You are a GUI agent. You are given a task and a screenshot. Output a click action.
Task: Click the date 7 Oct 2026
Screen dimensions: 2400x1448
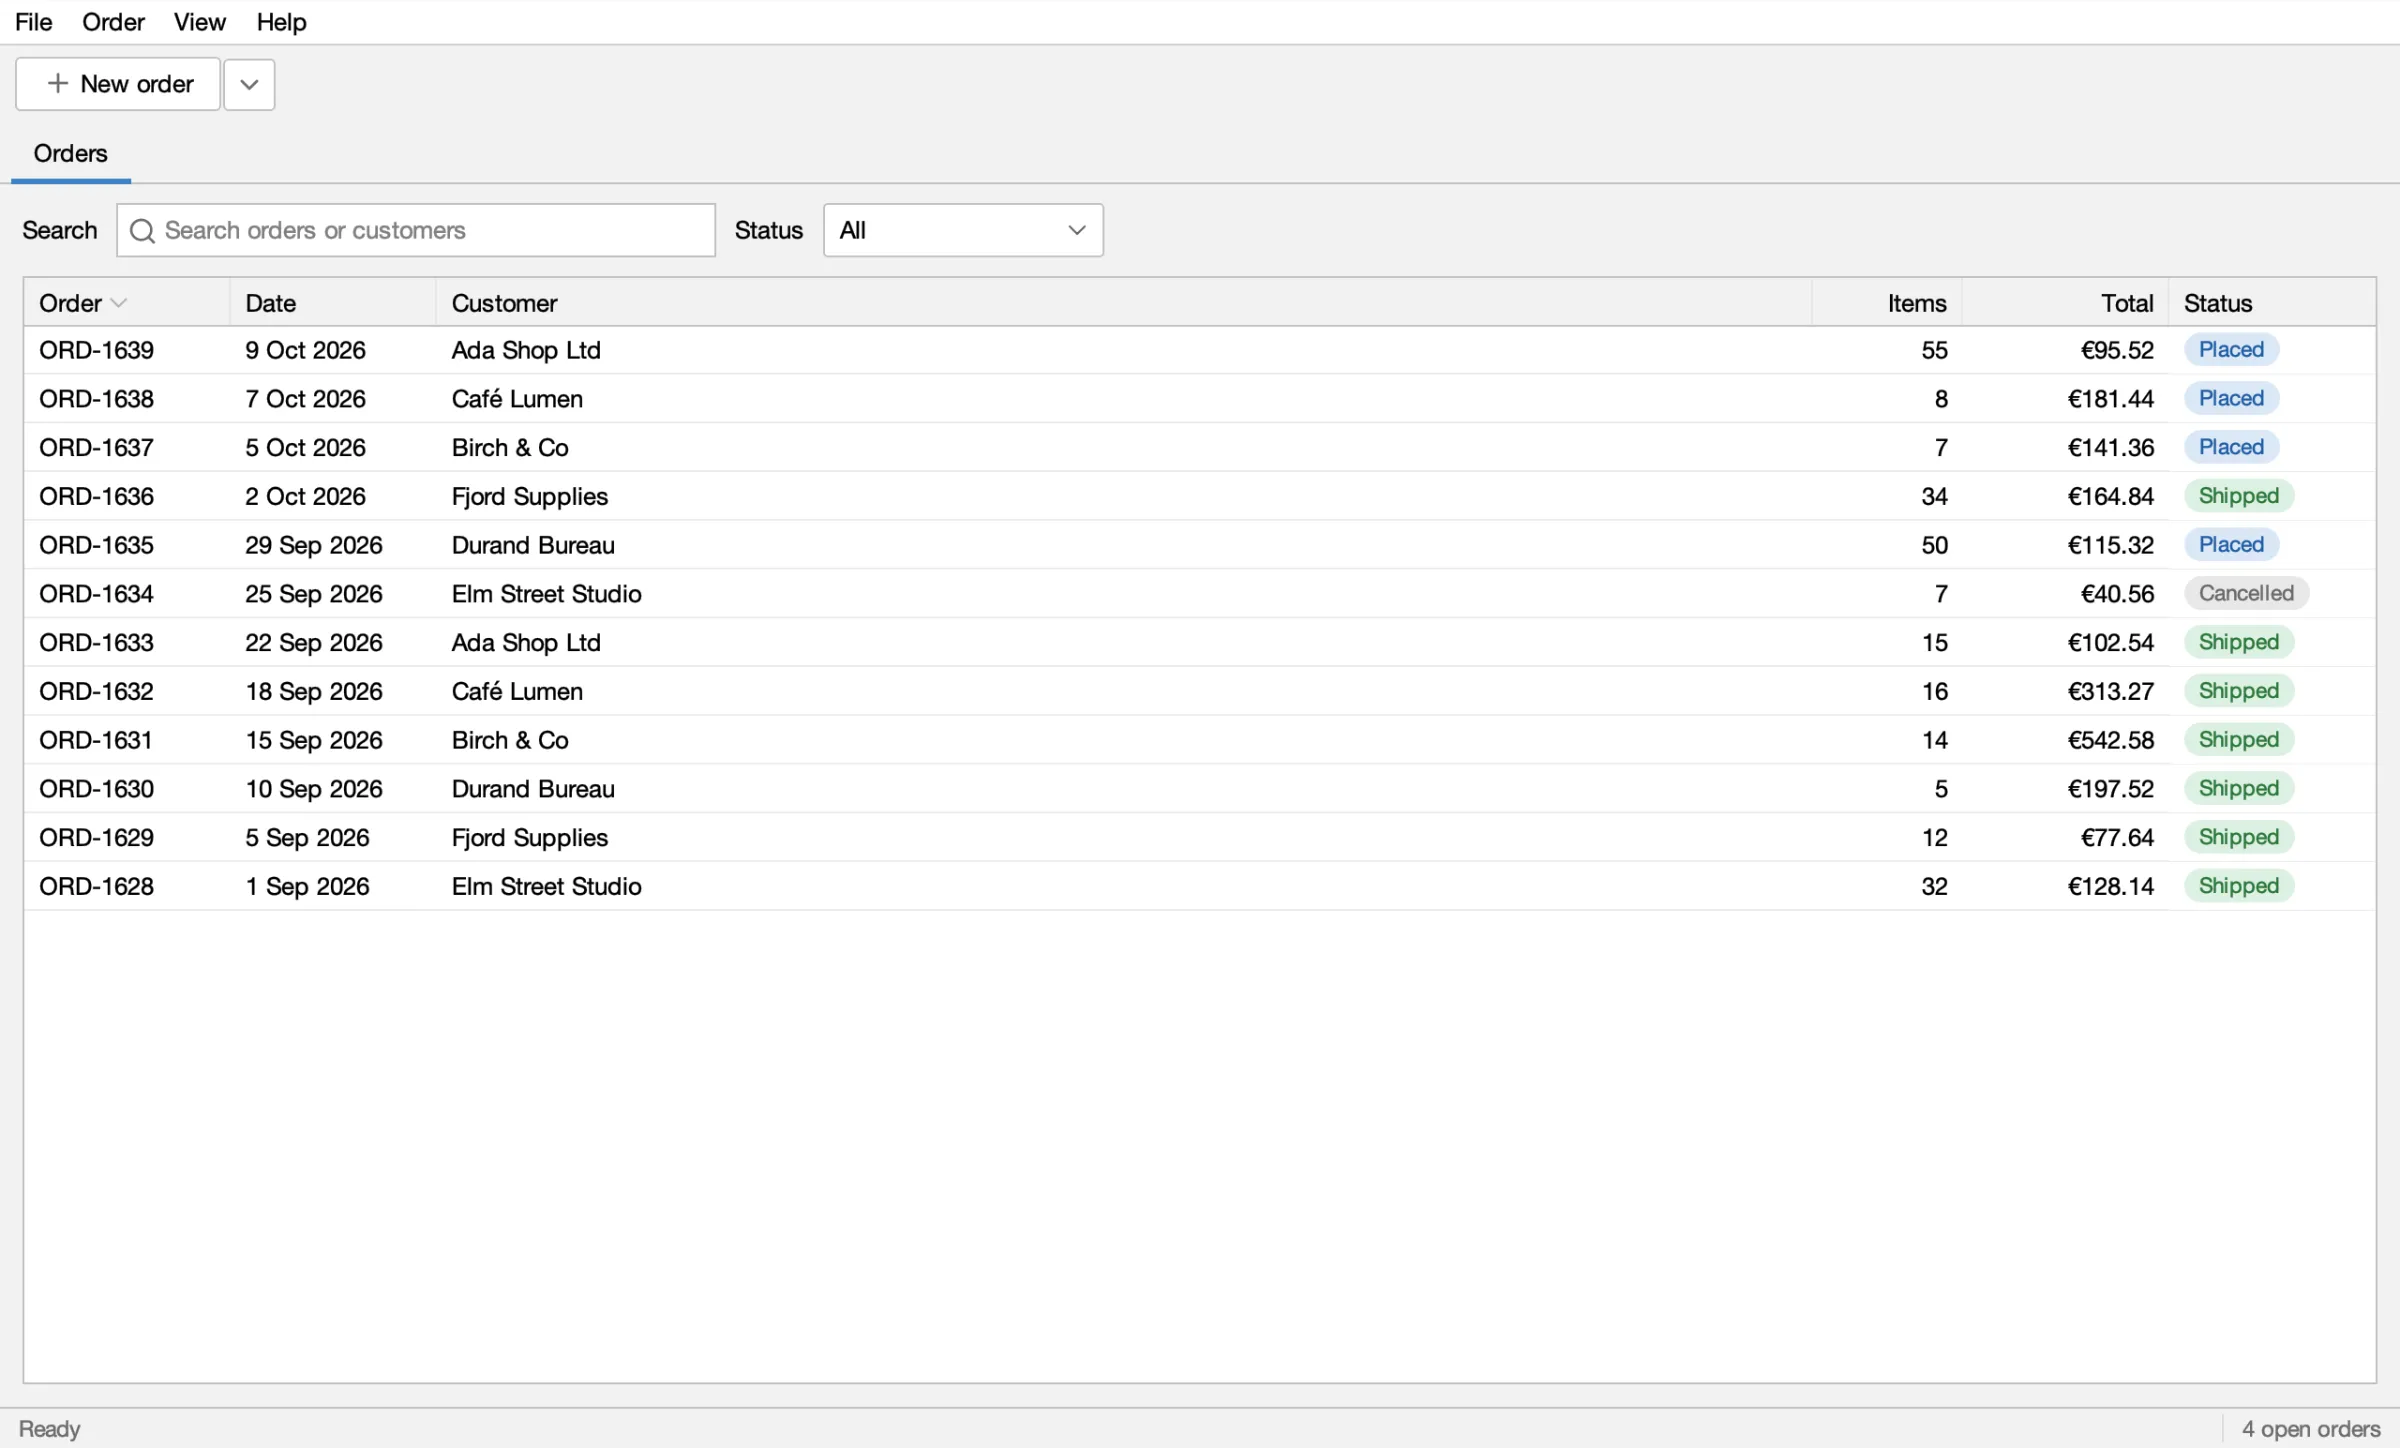[305, 399]
